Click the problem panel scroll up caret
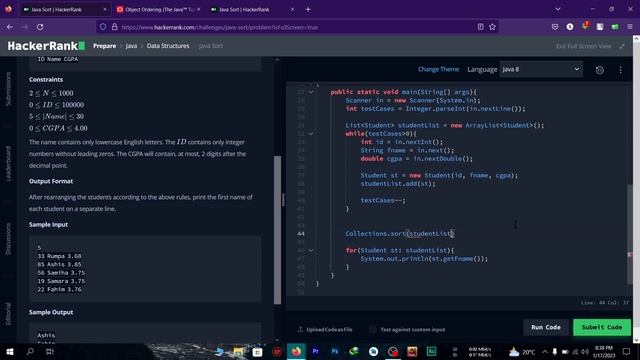640x360 pixels. tap(277, 60)
